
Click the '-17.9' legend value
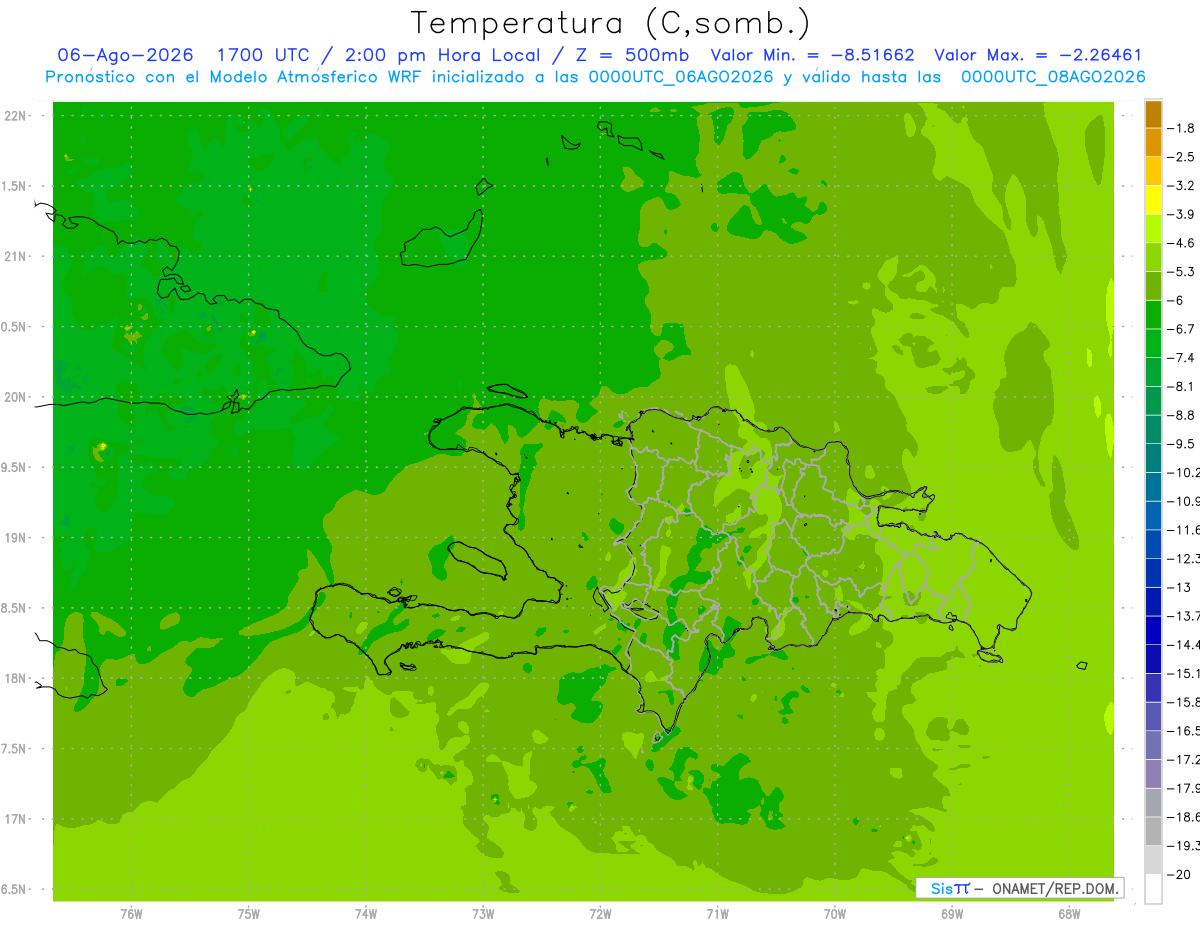point(1183,788)
